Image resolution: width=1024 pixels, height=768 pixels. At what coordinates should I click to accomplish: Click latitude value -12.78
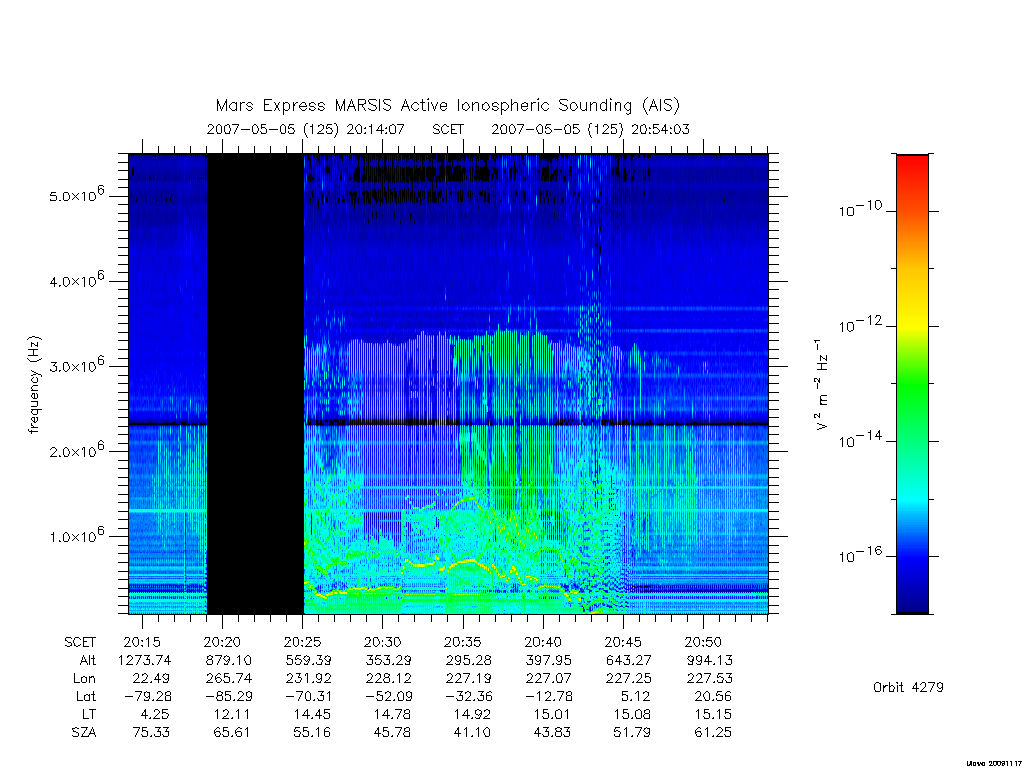pos(549,696)
